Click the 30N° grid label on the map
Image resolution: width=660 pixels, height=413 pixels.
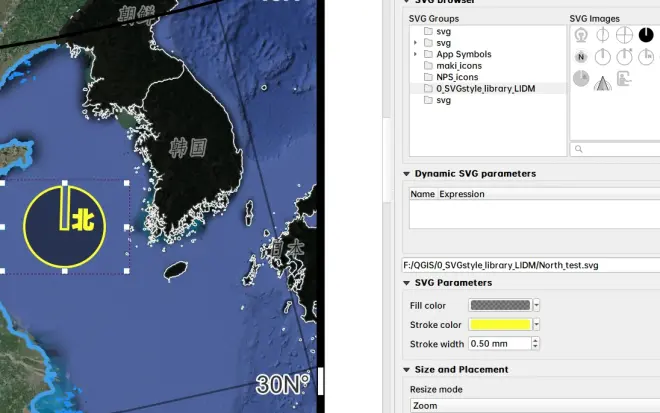(282, 384)
